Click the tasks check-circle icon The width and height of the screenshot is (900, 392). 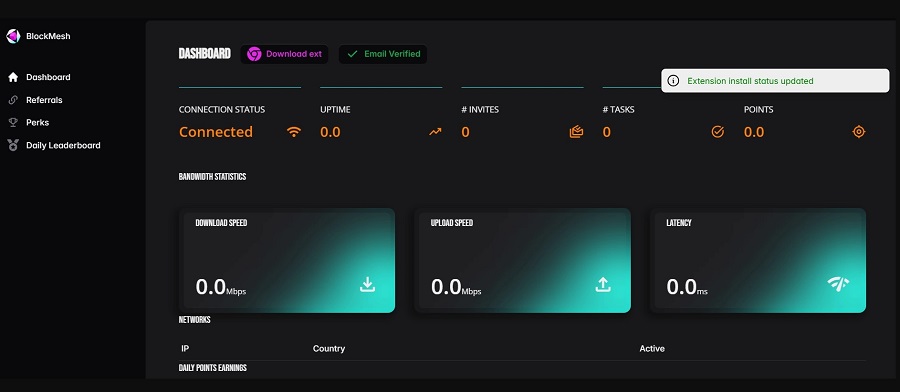click(x=717, y=132)
